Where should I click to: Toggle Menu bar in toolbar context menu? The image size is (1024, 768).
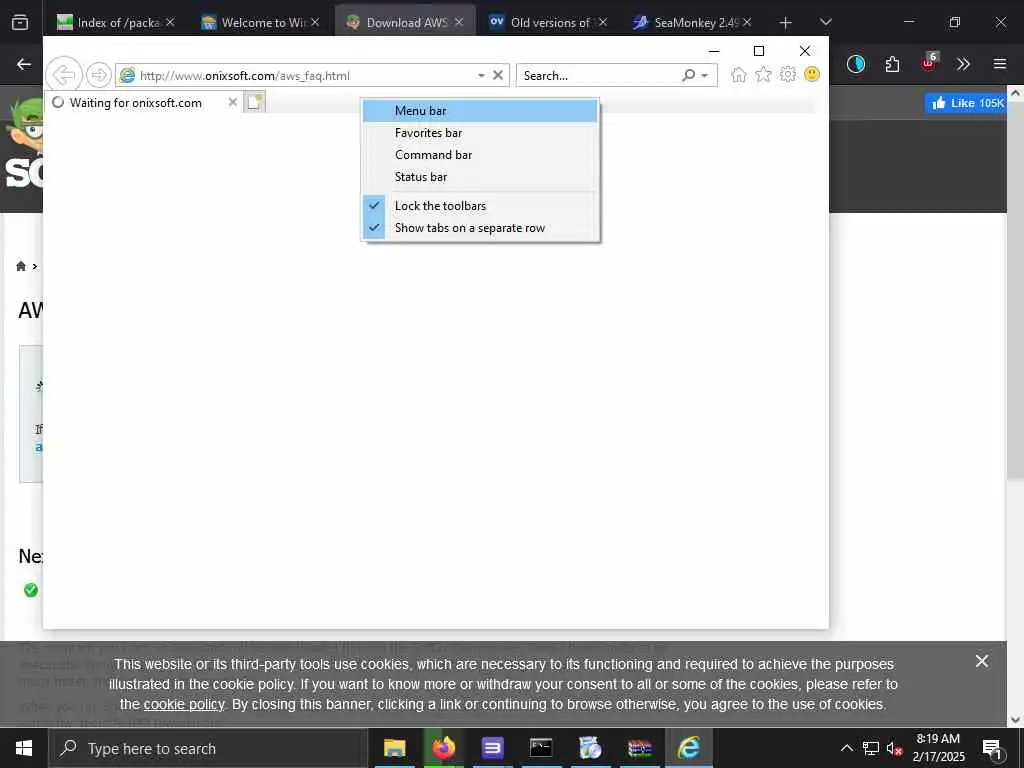tap(480, 111)
